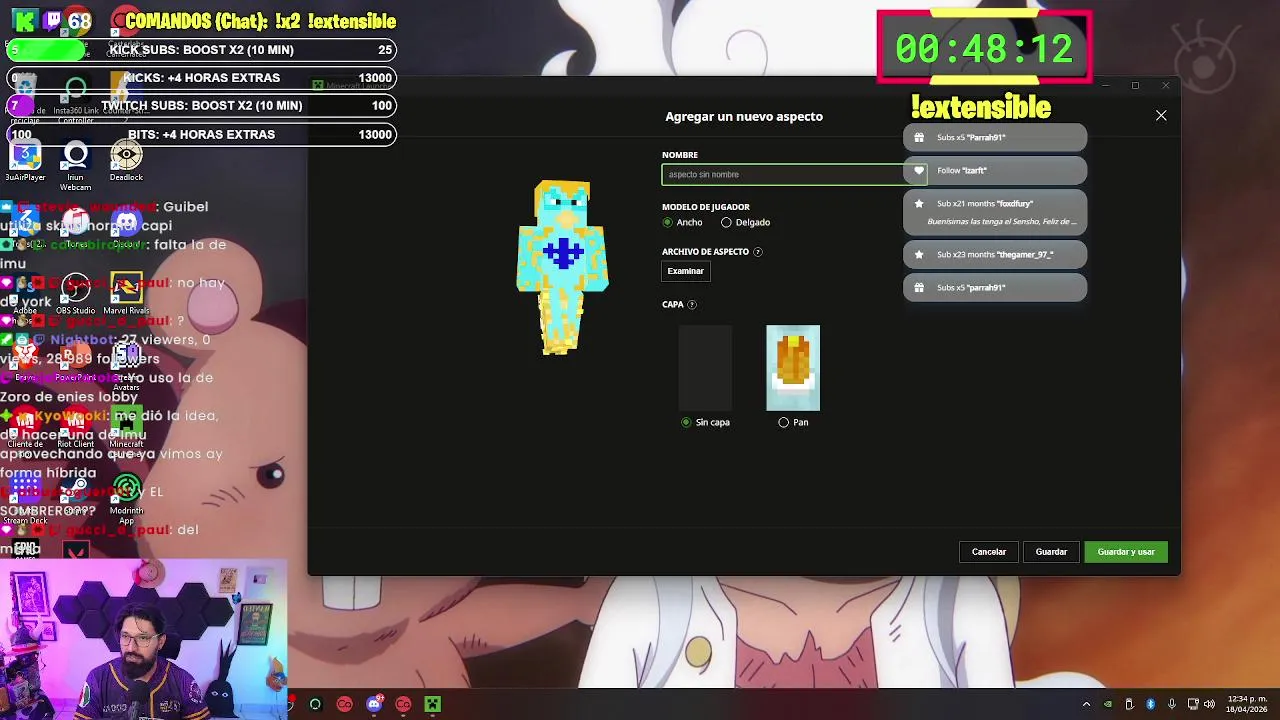The image size is (1280, 720).
Task: Open Discord in the taskbar
Action: [374, 705]
